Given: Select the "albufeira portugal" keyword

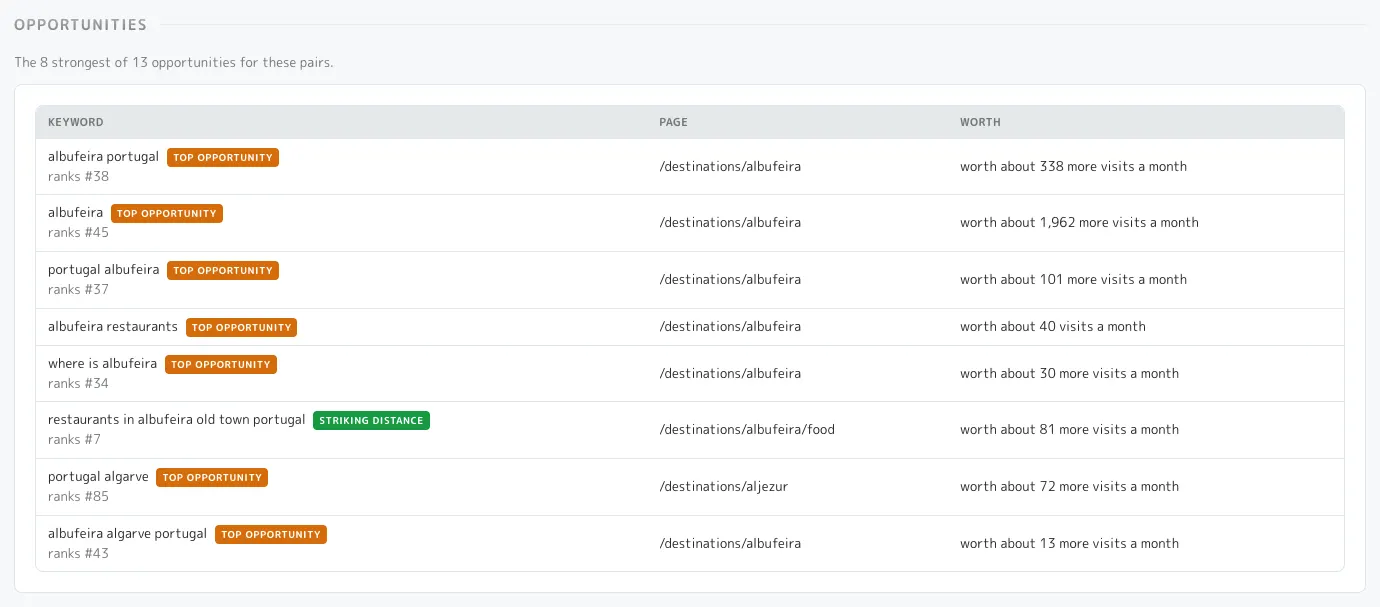Looking at the screenshot, I should point(103,157).
